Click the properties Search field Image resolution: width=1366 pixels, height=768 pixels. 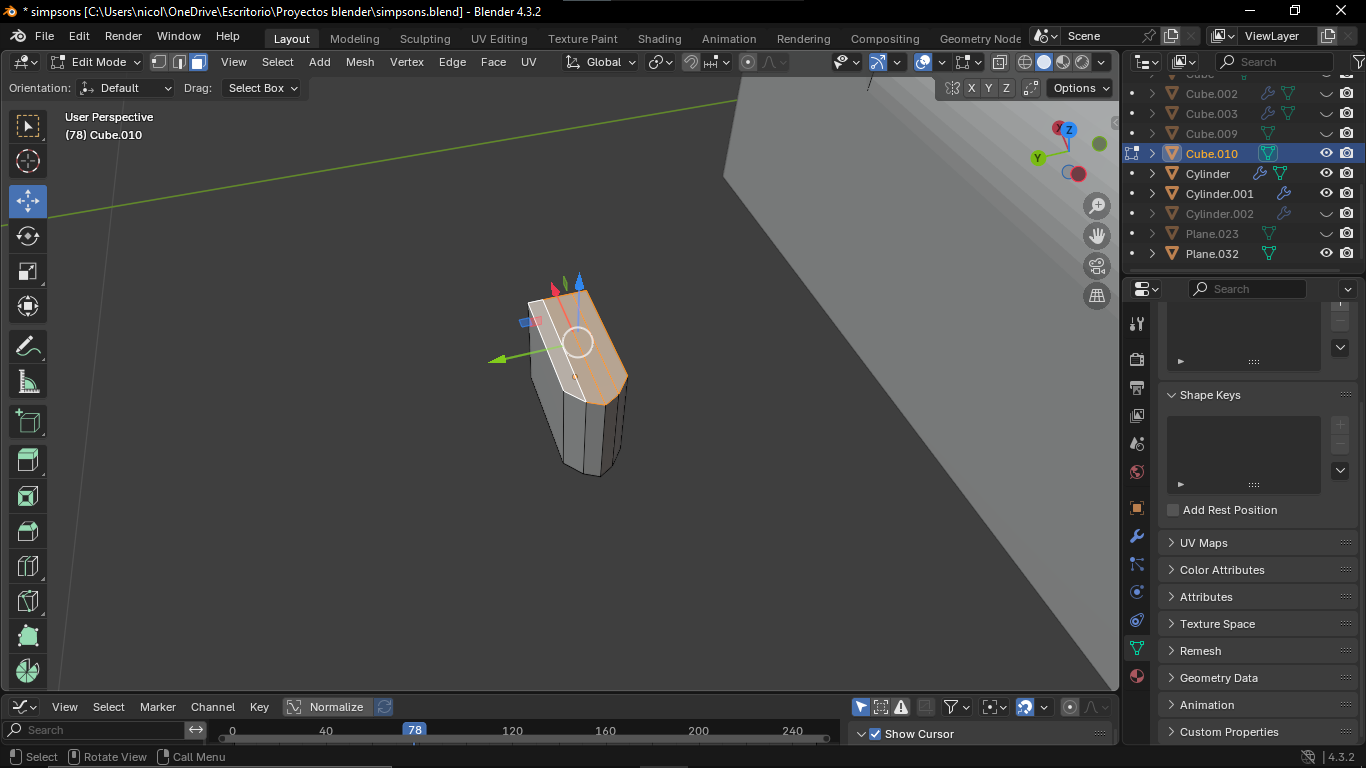pos(1247,289)
